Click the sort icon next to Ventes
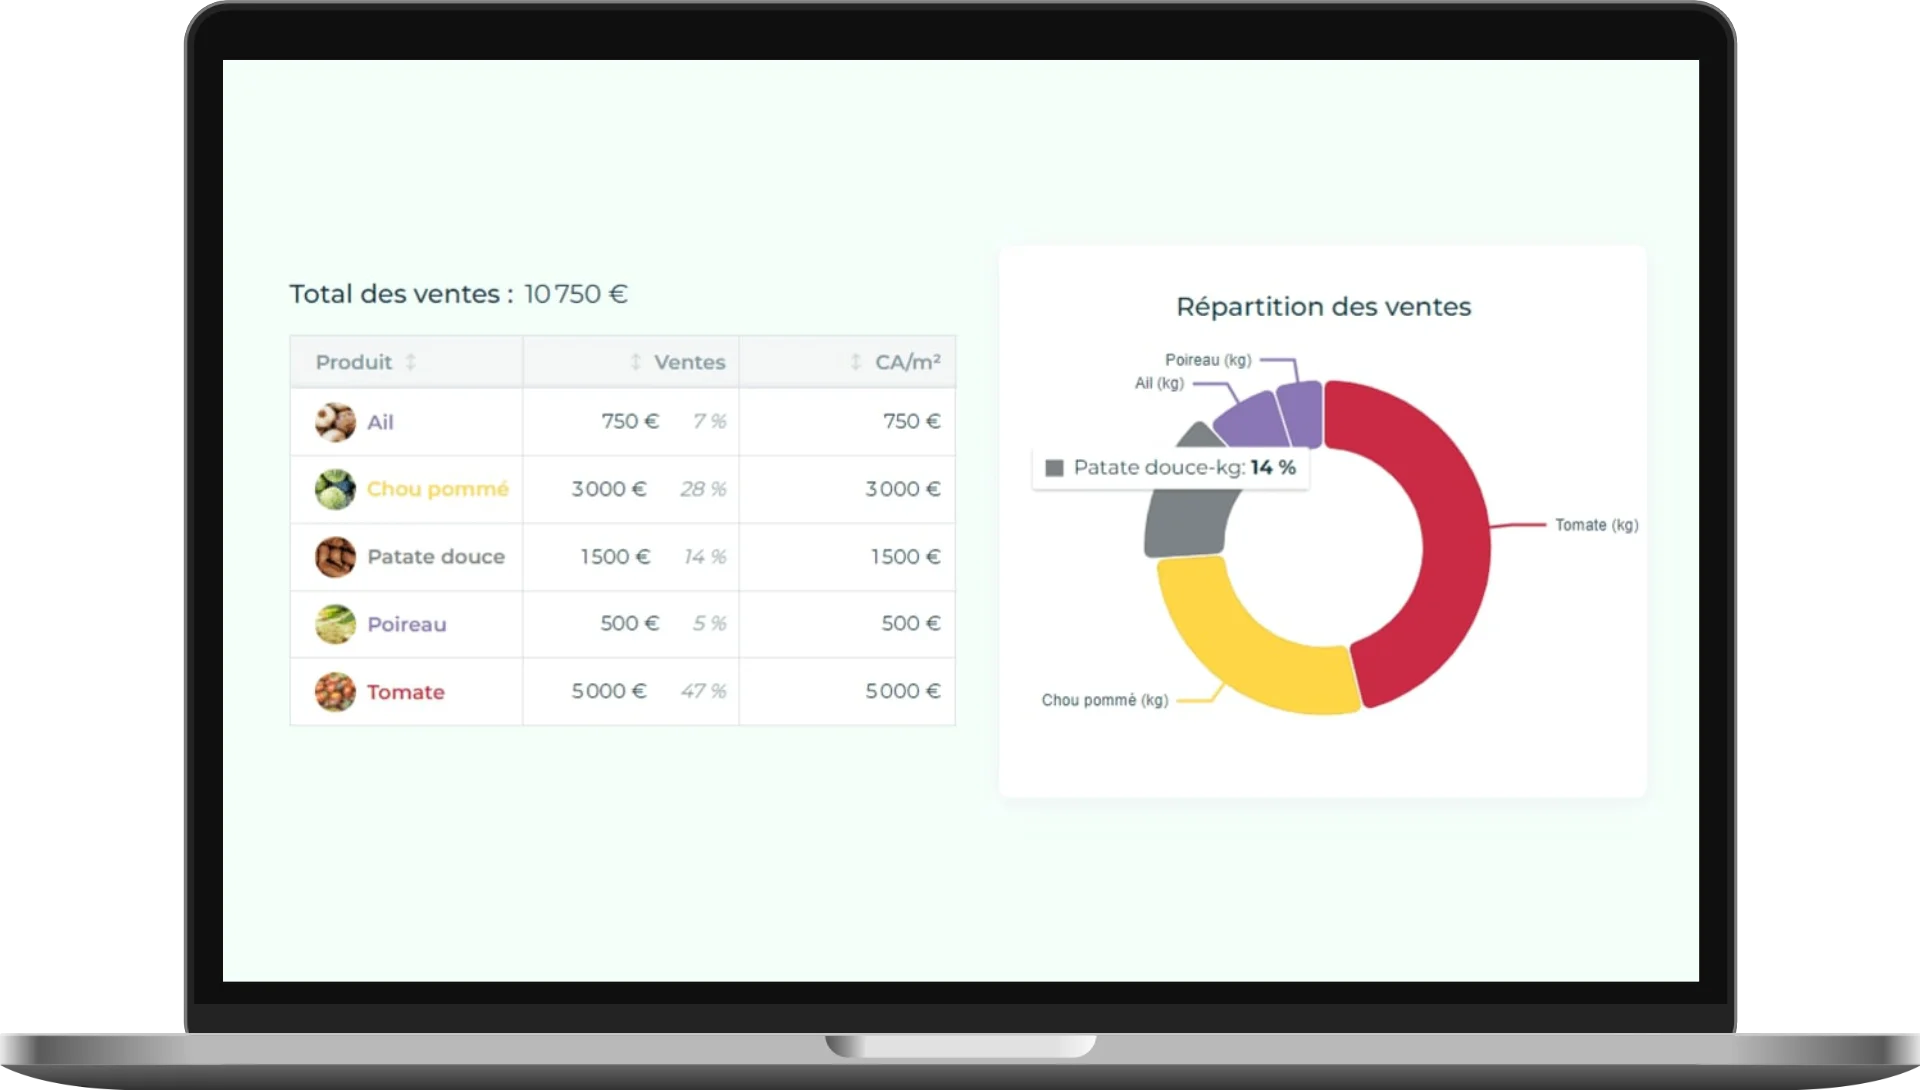Viewport: 1920px width, 1090px height. click(636, 362)
